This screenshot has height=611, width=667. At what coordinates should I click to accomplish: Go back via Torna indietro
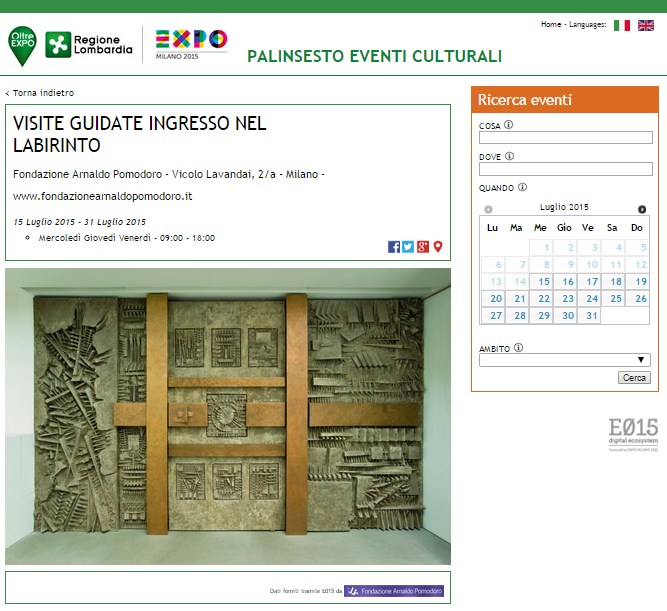40,93
